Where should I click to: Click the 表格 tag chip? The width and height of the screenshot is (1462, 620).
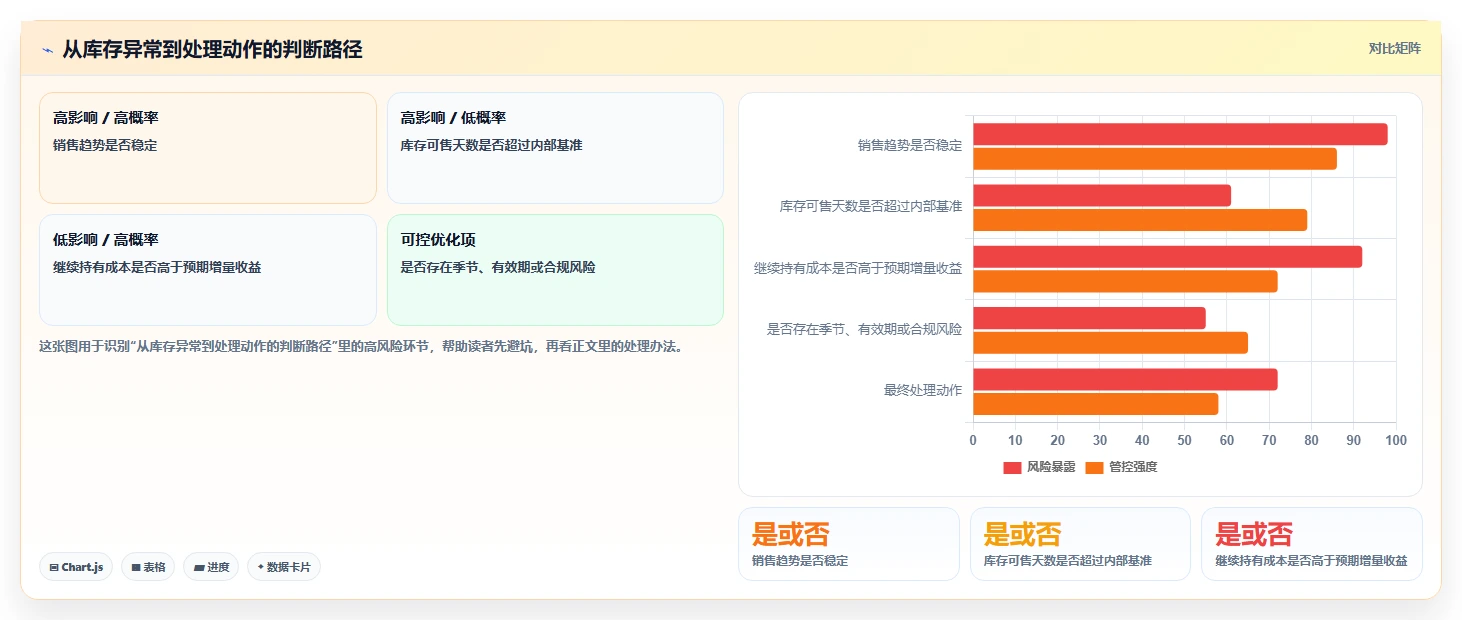coord(148,567)
